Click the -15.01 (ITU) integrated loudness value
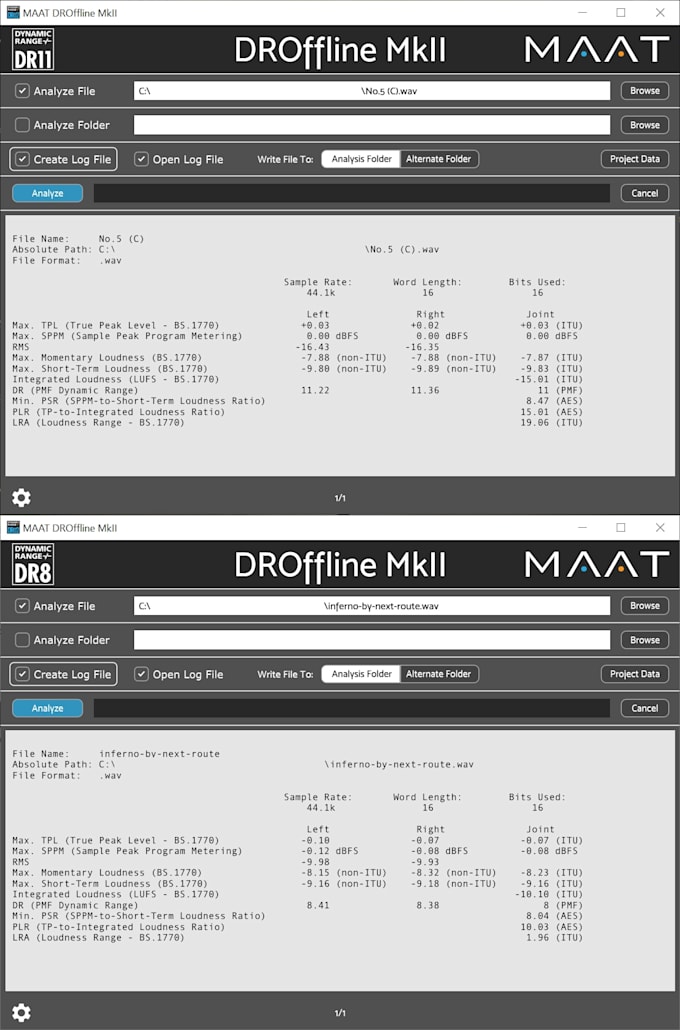The image size is (680, 1030). pyautogui.click(x=549, y=379)
